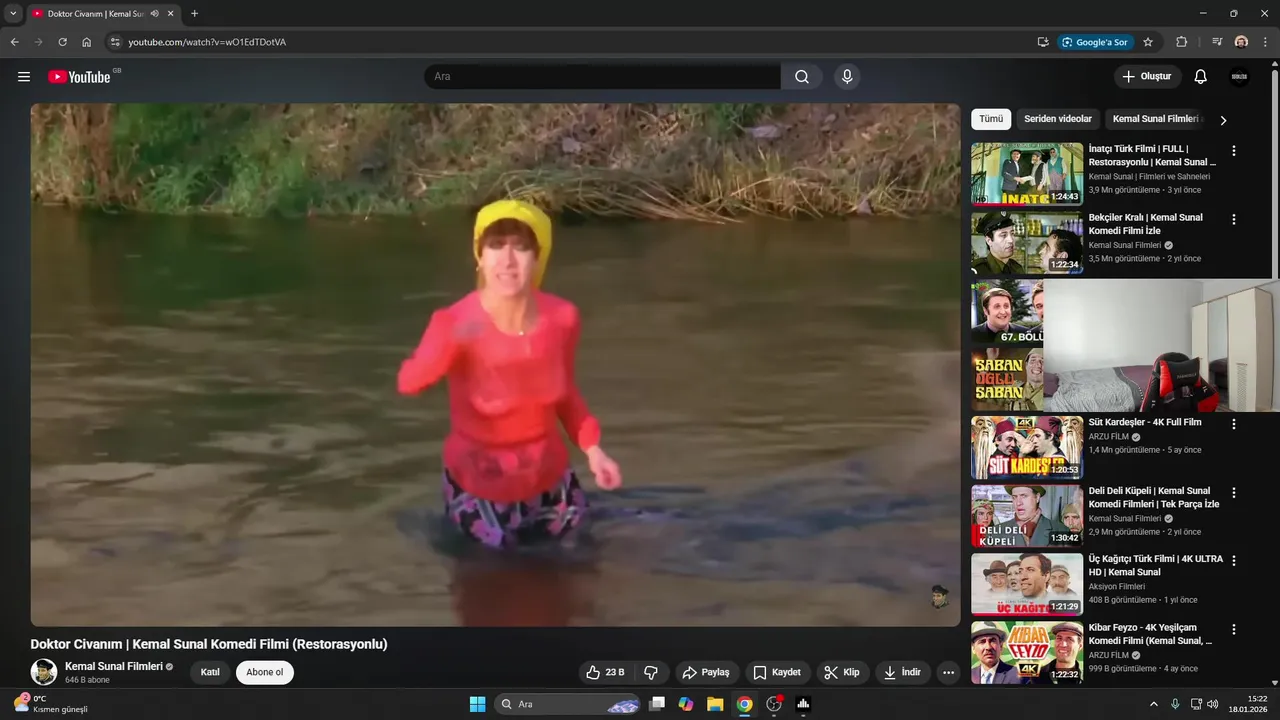
Task: Open options for Bekçiler Kralı video
Action: [x=1233, y=219]
